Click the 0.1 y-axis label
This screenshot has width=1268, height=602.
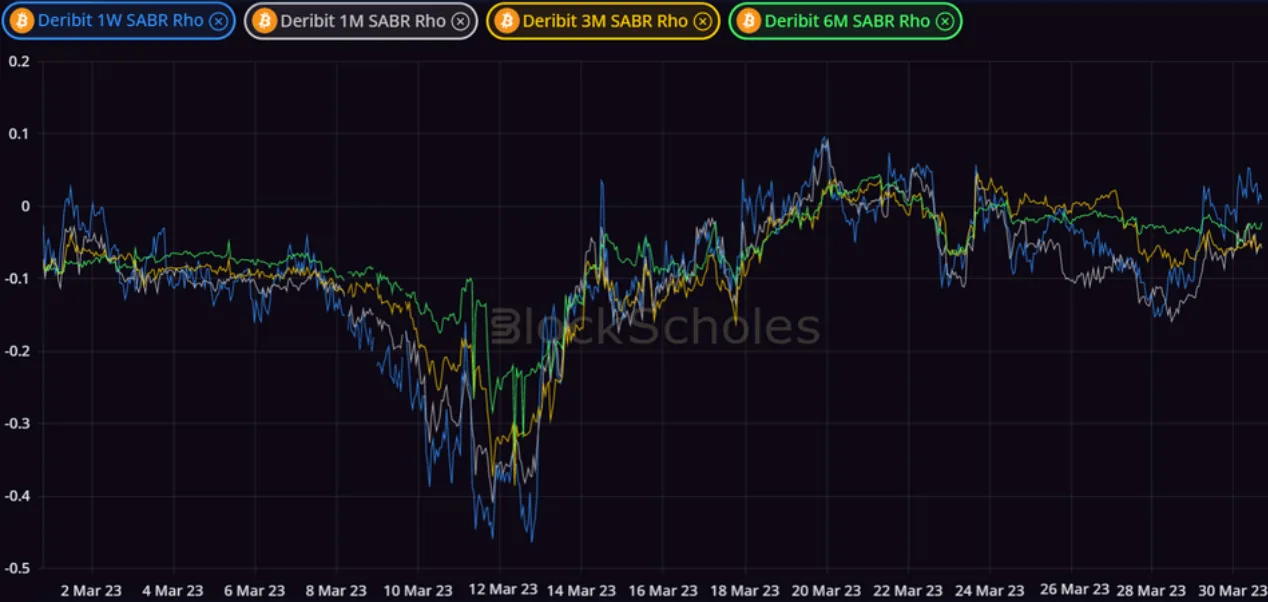click(18, 134)
